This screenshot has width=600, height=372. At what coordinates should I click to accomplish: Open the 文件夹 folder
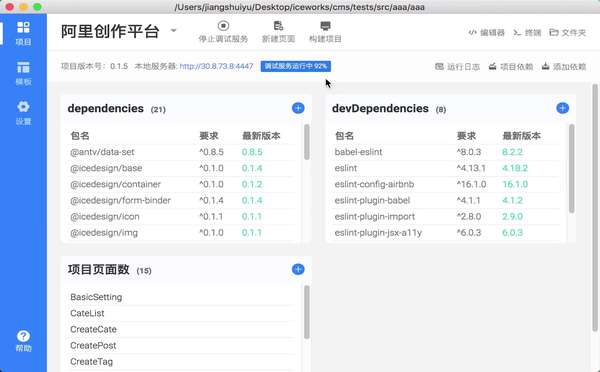click(x=567, y=33)
